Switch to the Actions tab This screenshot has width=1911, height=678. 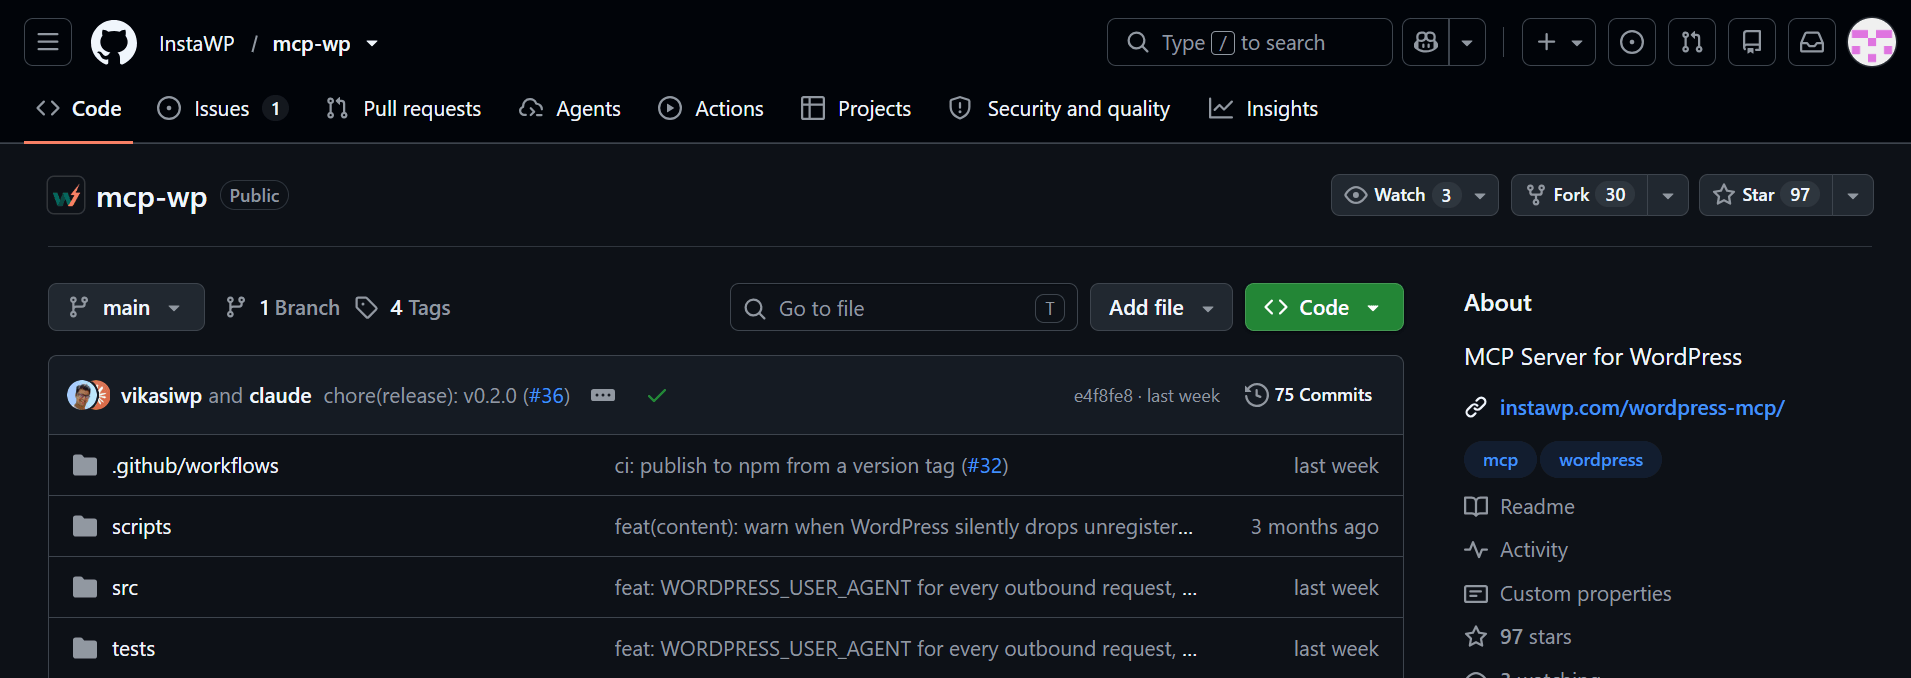pyautogui.click(x=711, y=108)
